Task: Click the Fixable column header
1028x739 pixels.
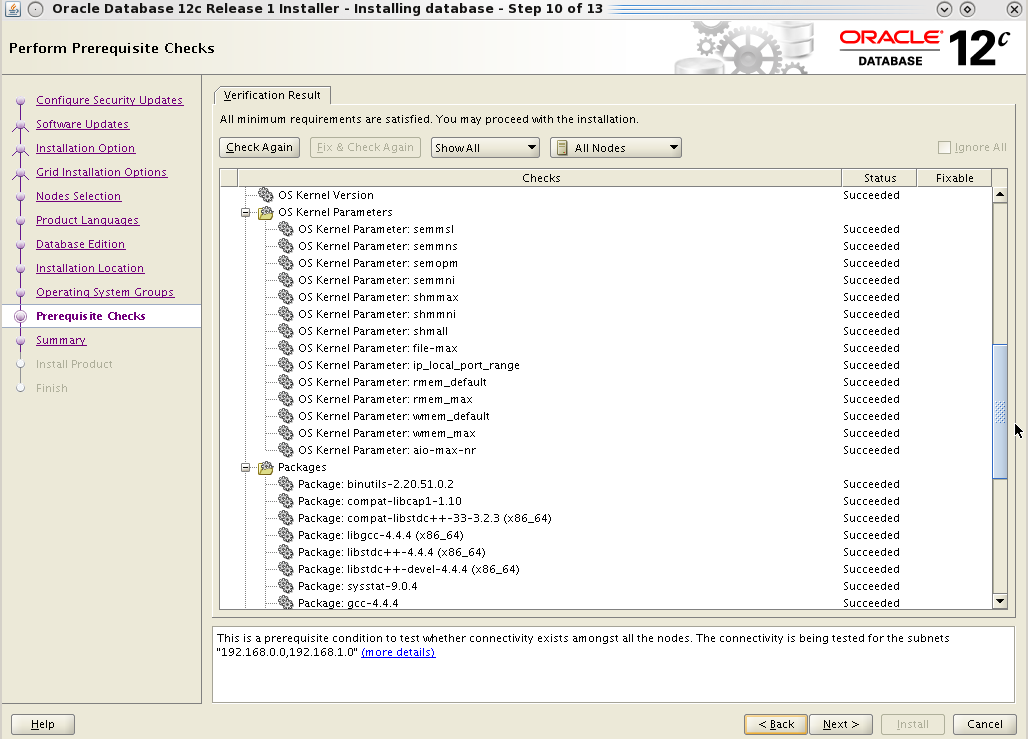Action: [954, 178]
